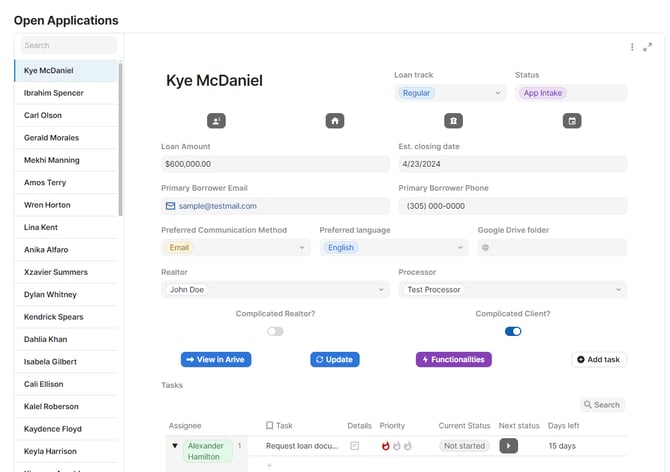Select Cali Ellison application

coord(66,384)
